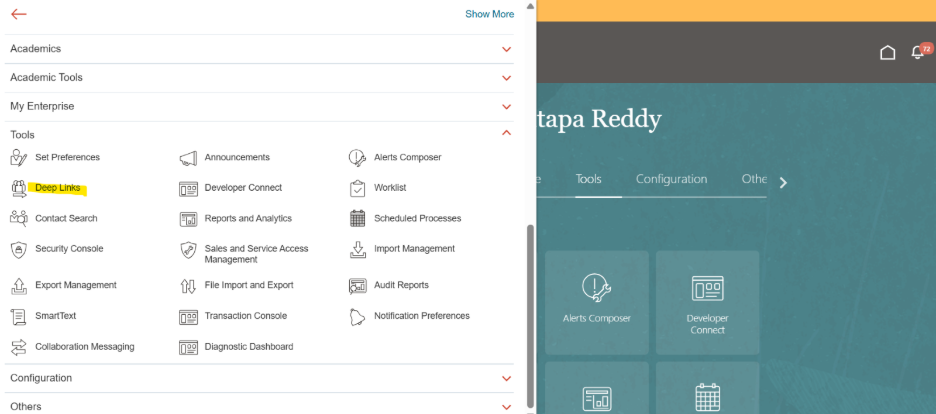936x414 pixels.
Task: Open the calendar tile below Developer Connect
Action: pos(707,398)
